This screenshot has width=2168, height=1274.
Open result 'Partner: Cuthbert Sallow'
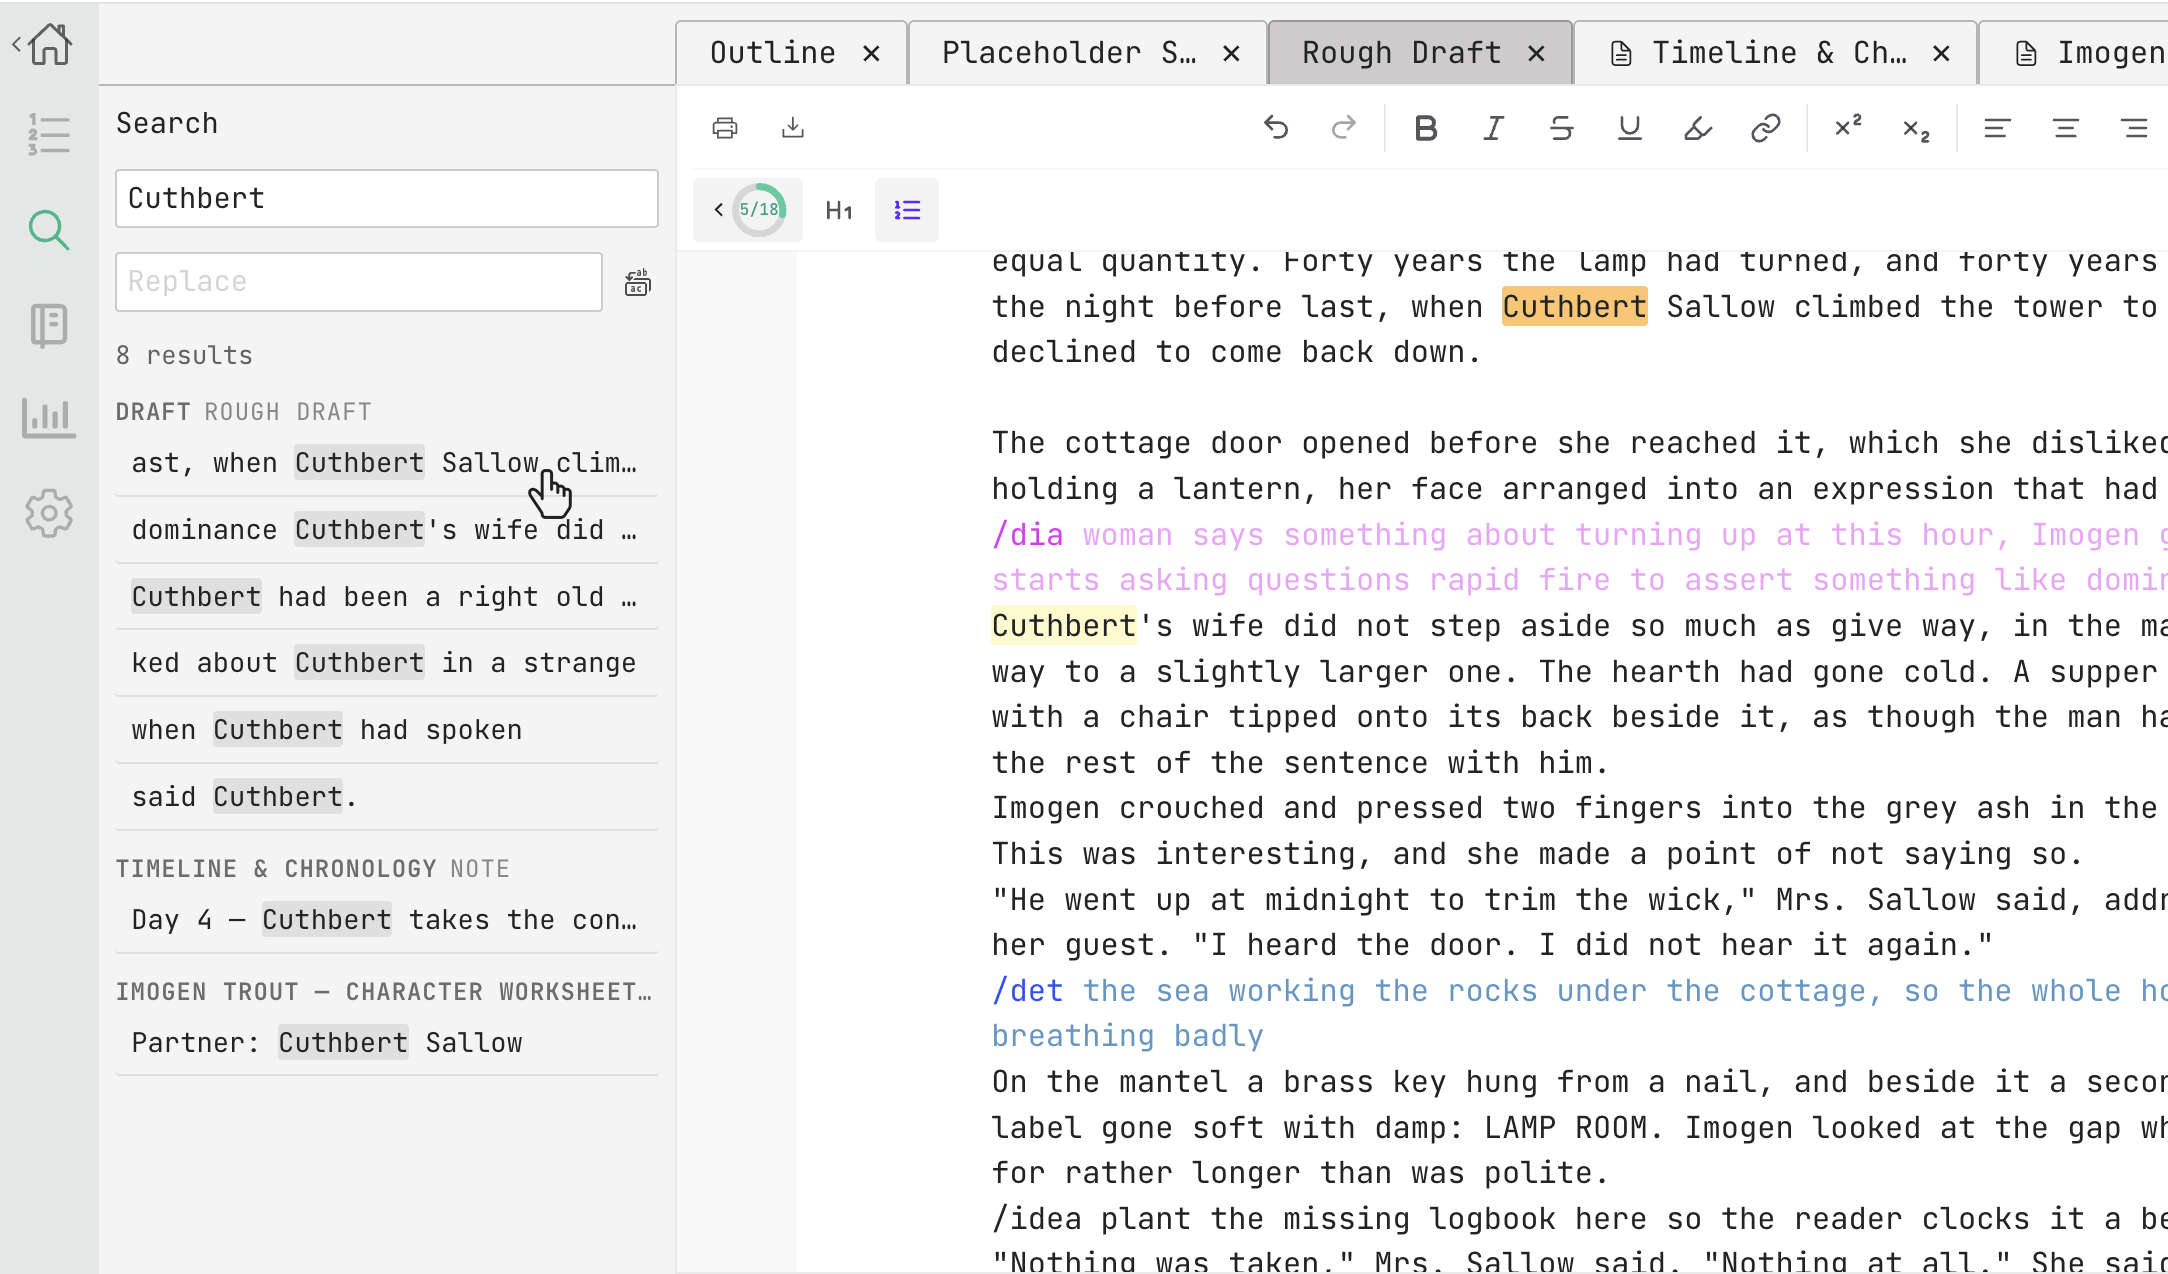(387, 1043)
